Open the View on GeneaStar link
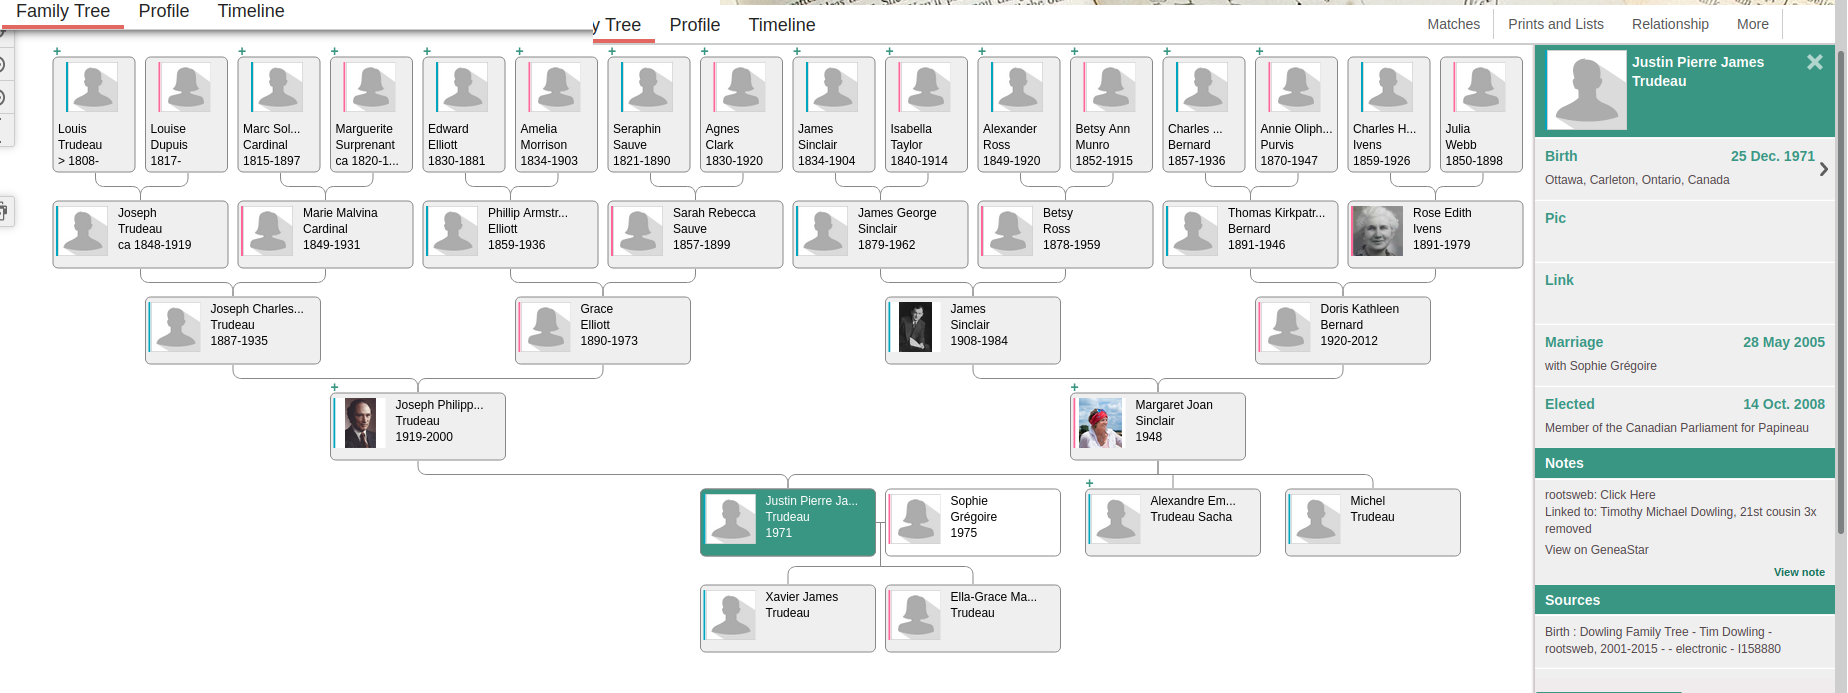 click(1596, 550)
